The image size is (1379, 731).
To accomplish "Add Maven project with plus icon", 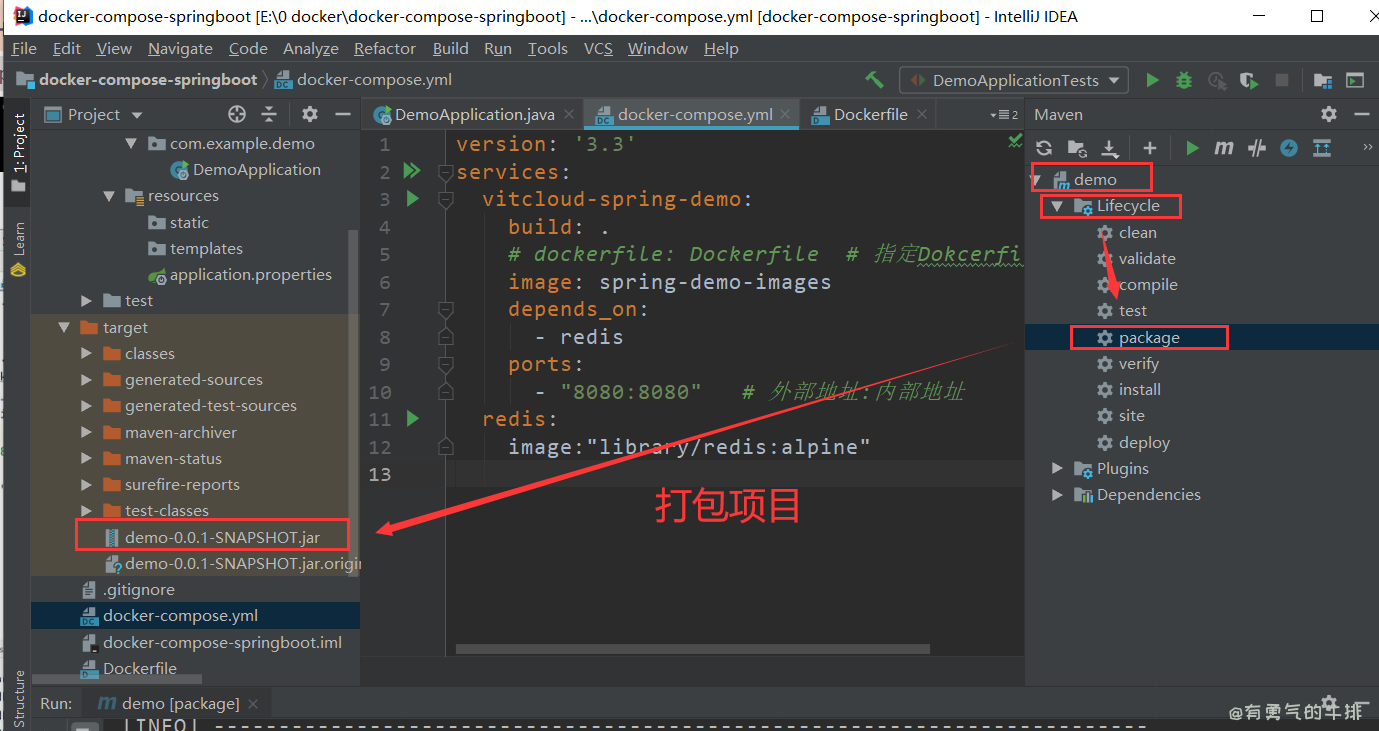I will tap(1150, 148).
